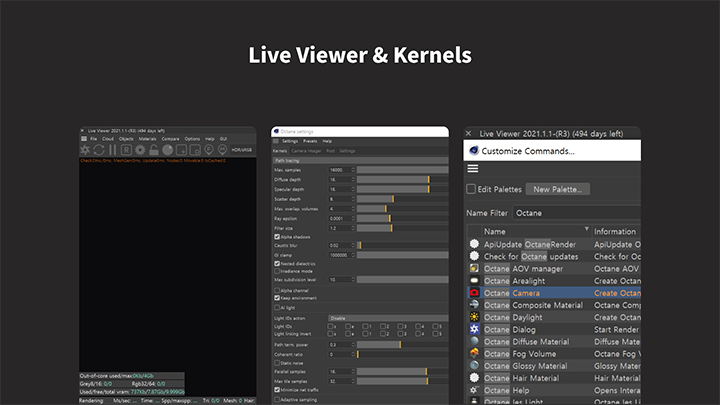Enable Irradiance mode checkbox
This screenshot has width=720, height=405.
[x=277, y=271]
